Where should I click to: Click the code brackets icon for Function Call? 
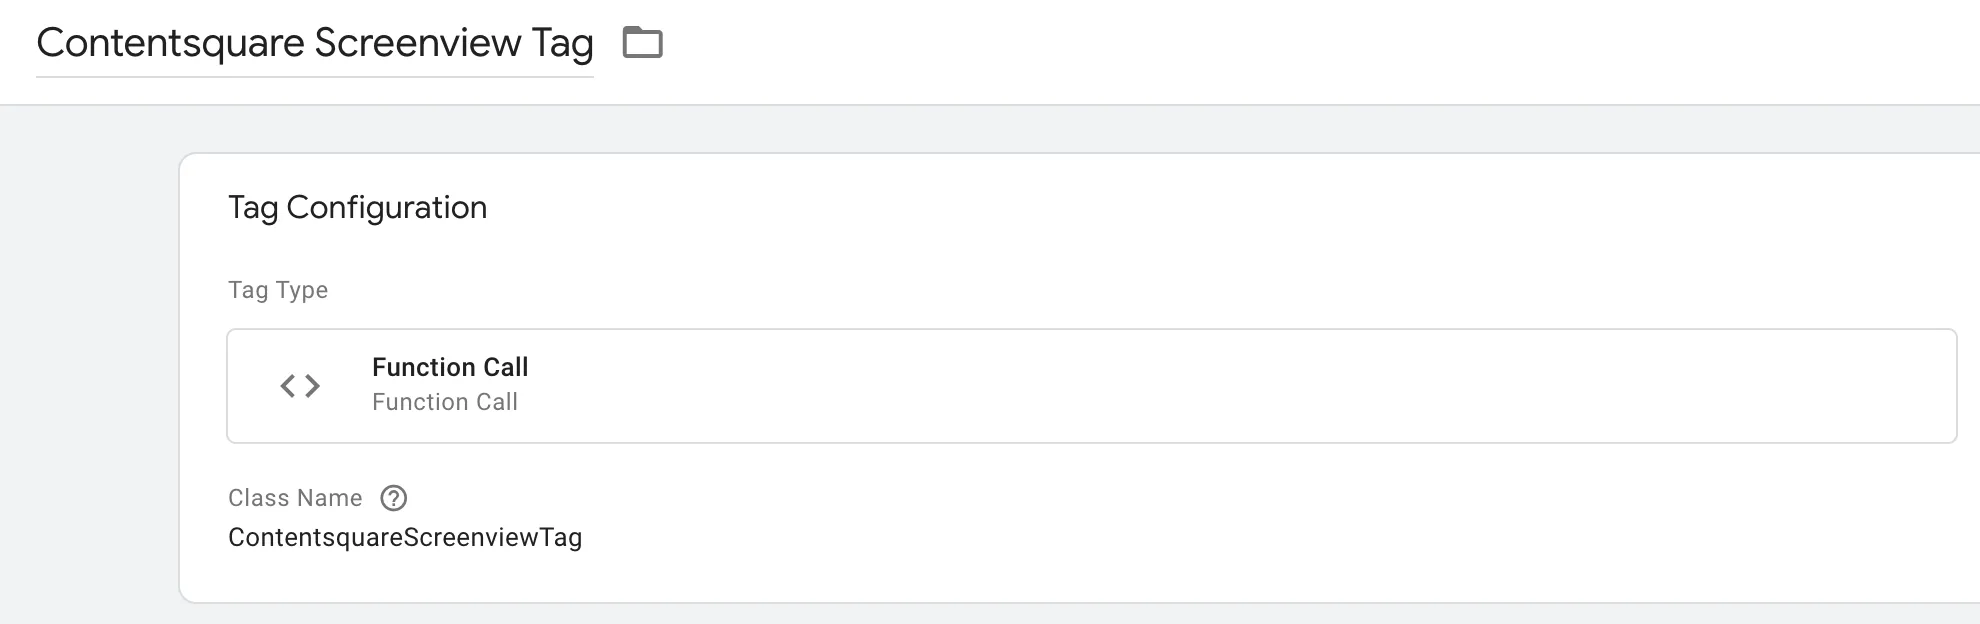pos(300,386)
